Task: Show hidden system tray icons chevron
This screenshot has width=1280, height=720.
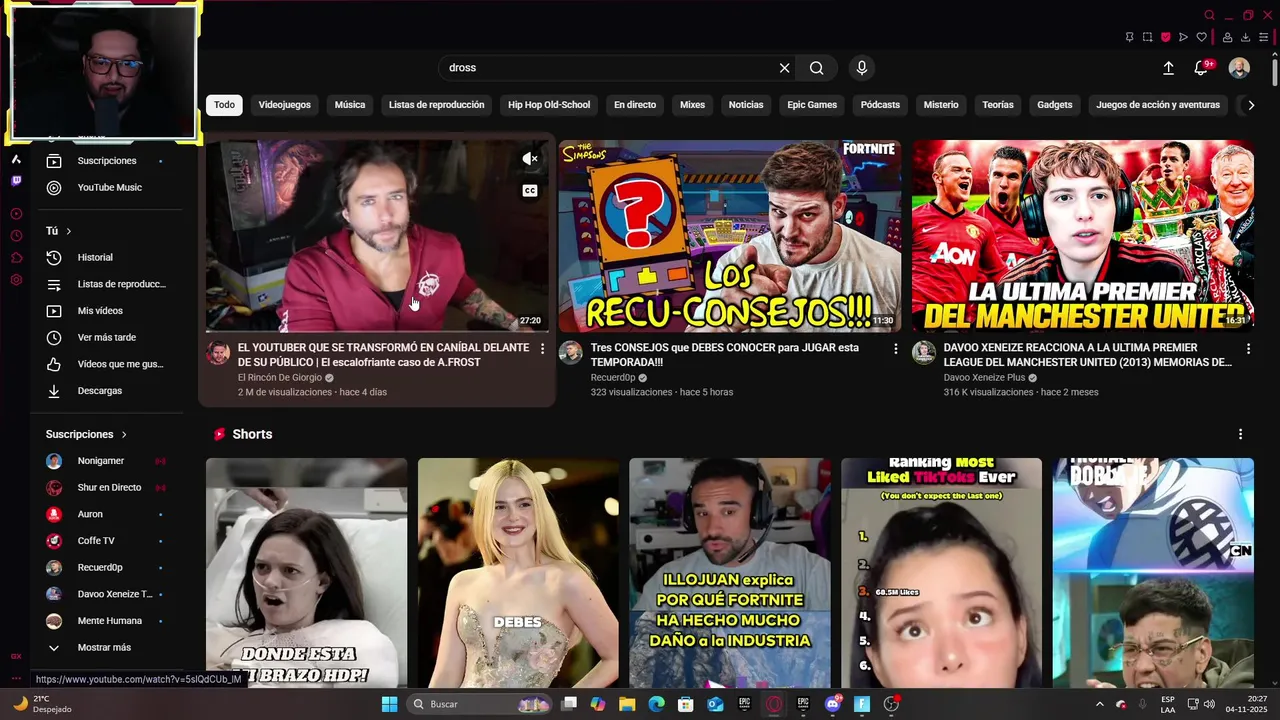Action: [x=1100, y=704]
